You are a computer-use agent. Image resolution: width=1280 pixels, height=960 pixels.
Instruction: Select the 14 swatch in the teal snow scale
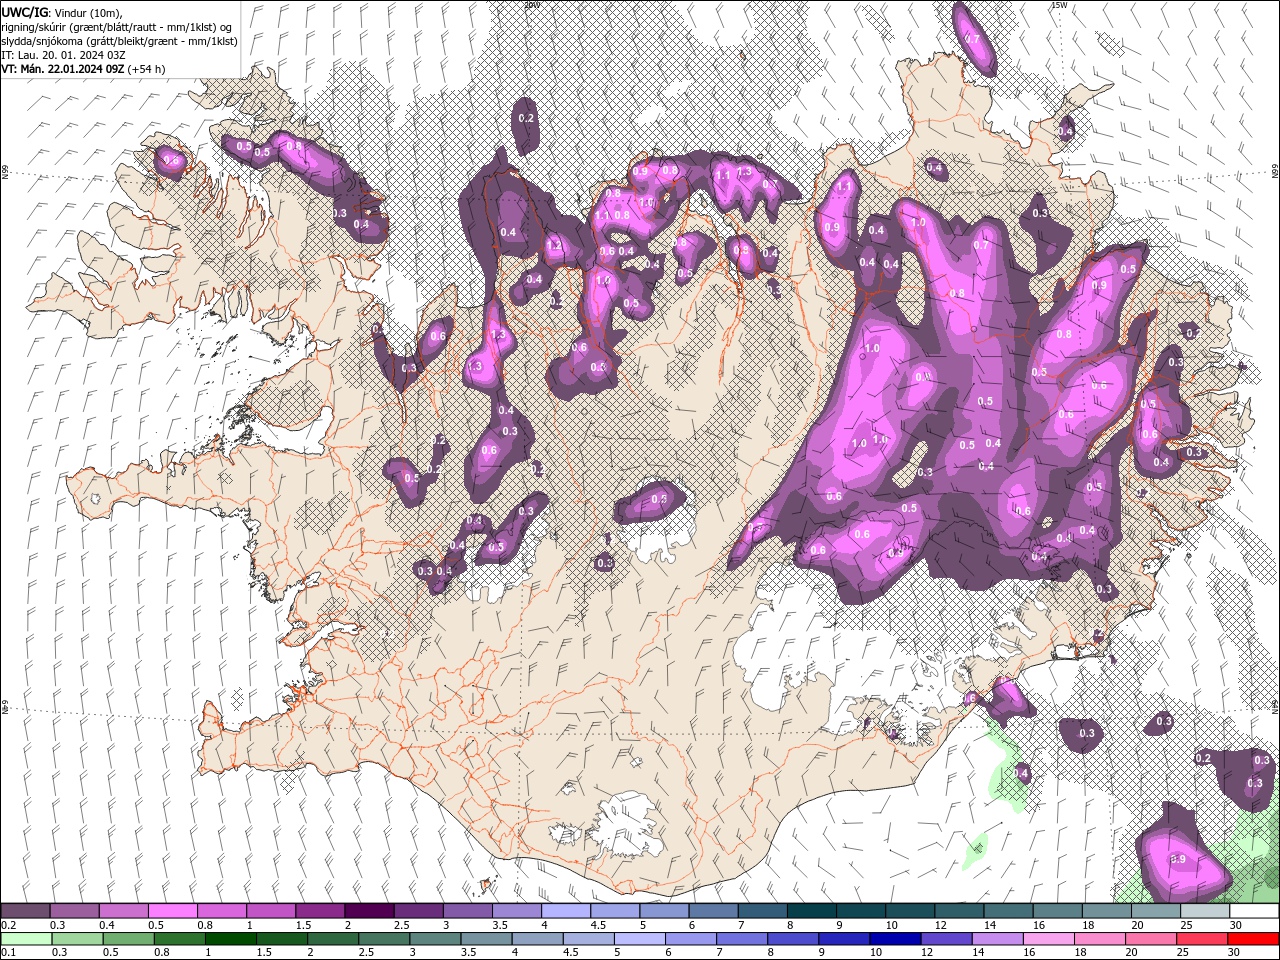[1007, 911]
